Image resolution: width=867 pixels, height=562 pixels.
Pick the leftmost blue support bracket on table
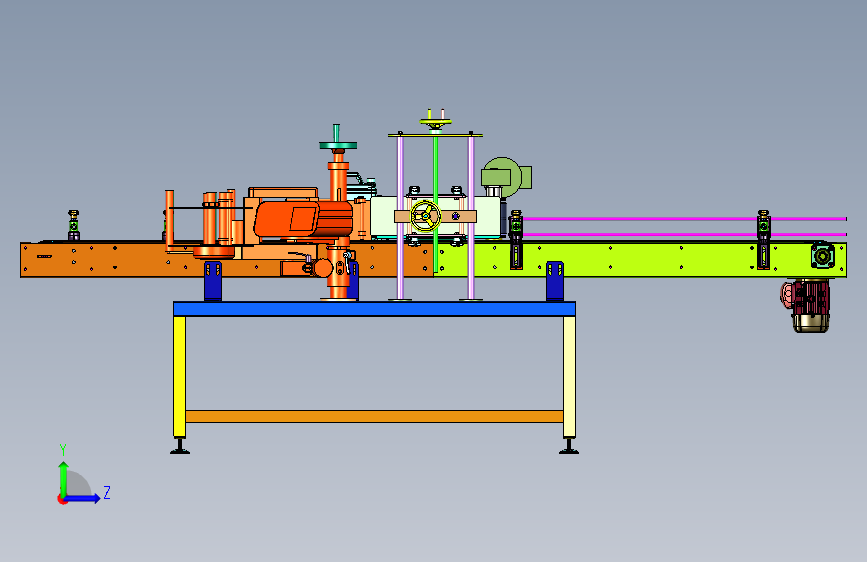tap(213, 282)
